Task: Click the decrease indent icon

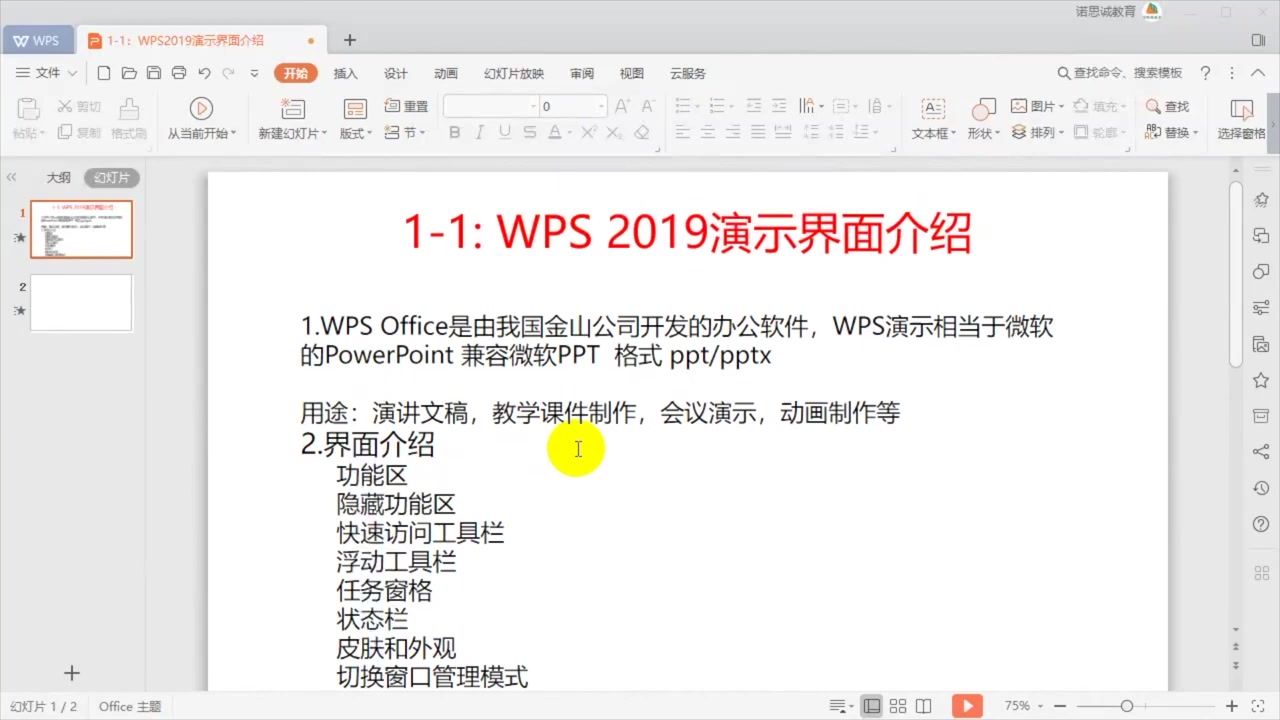Action: (753, 106)
